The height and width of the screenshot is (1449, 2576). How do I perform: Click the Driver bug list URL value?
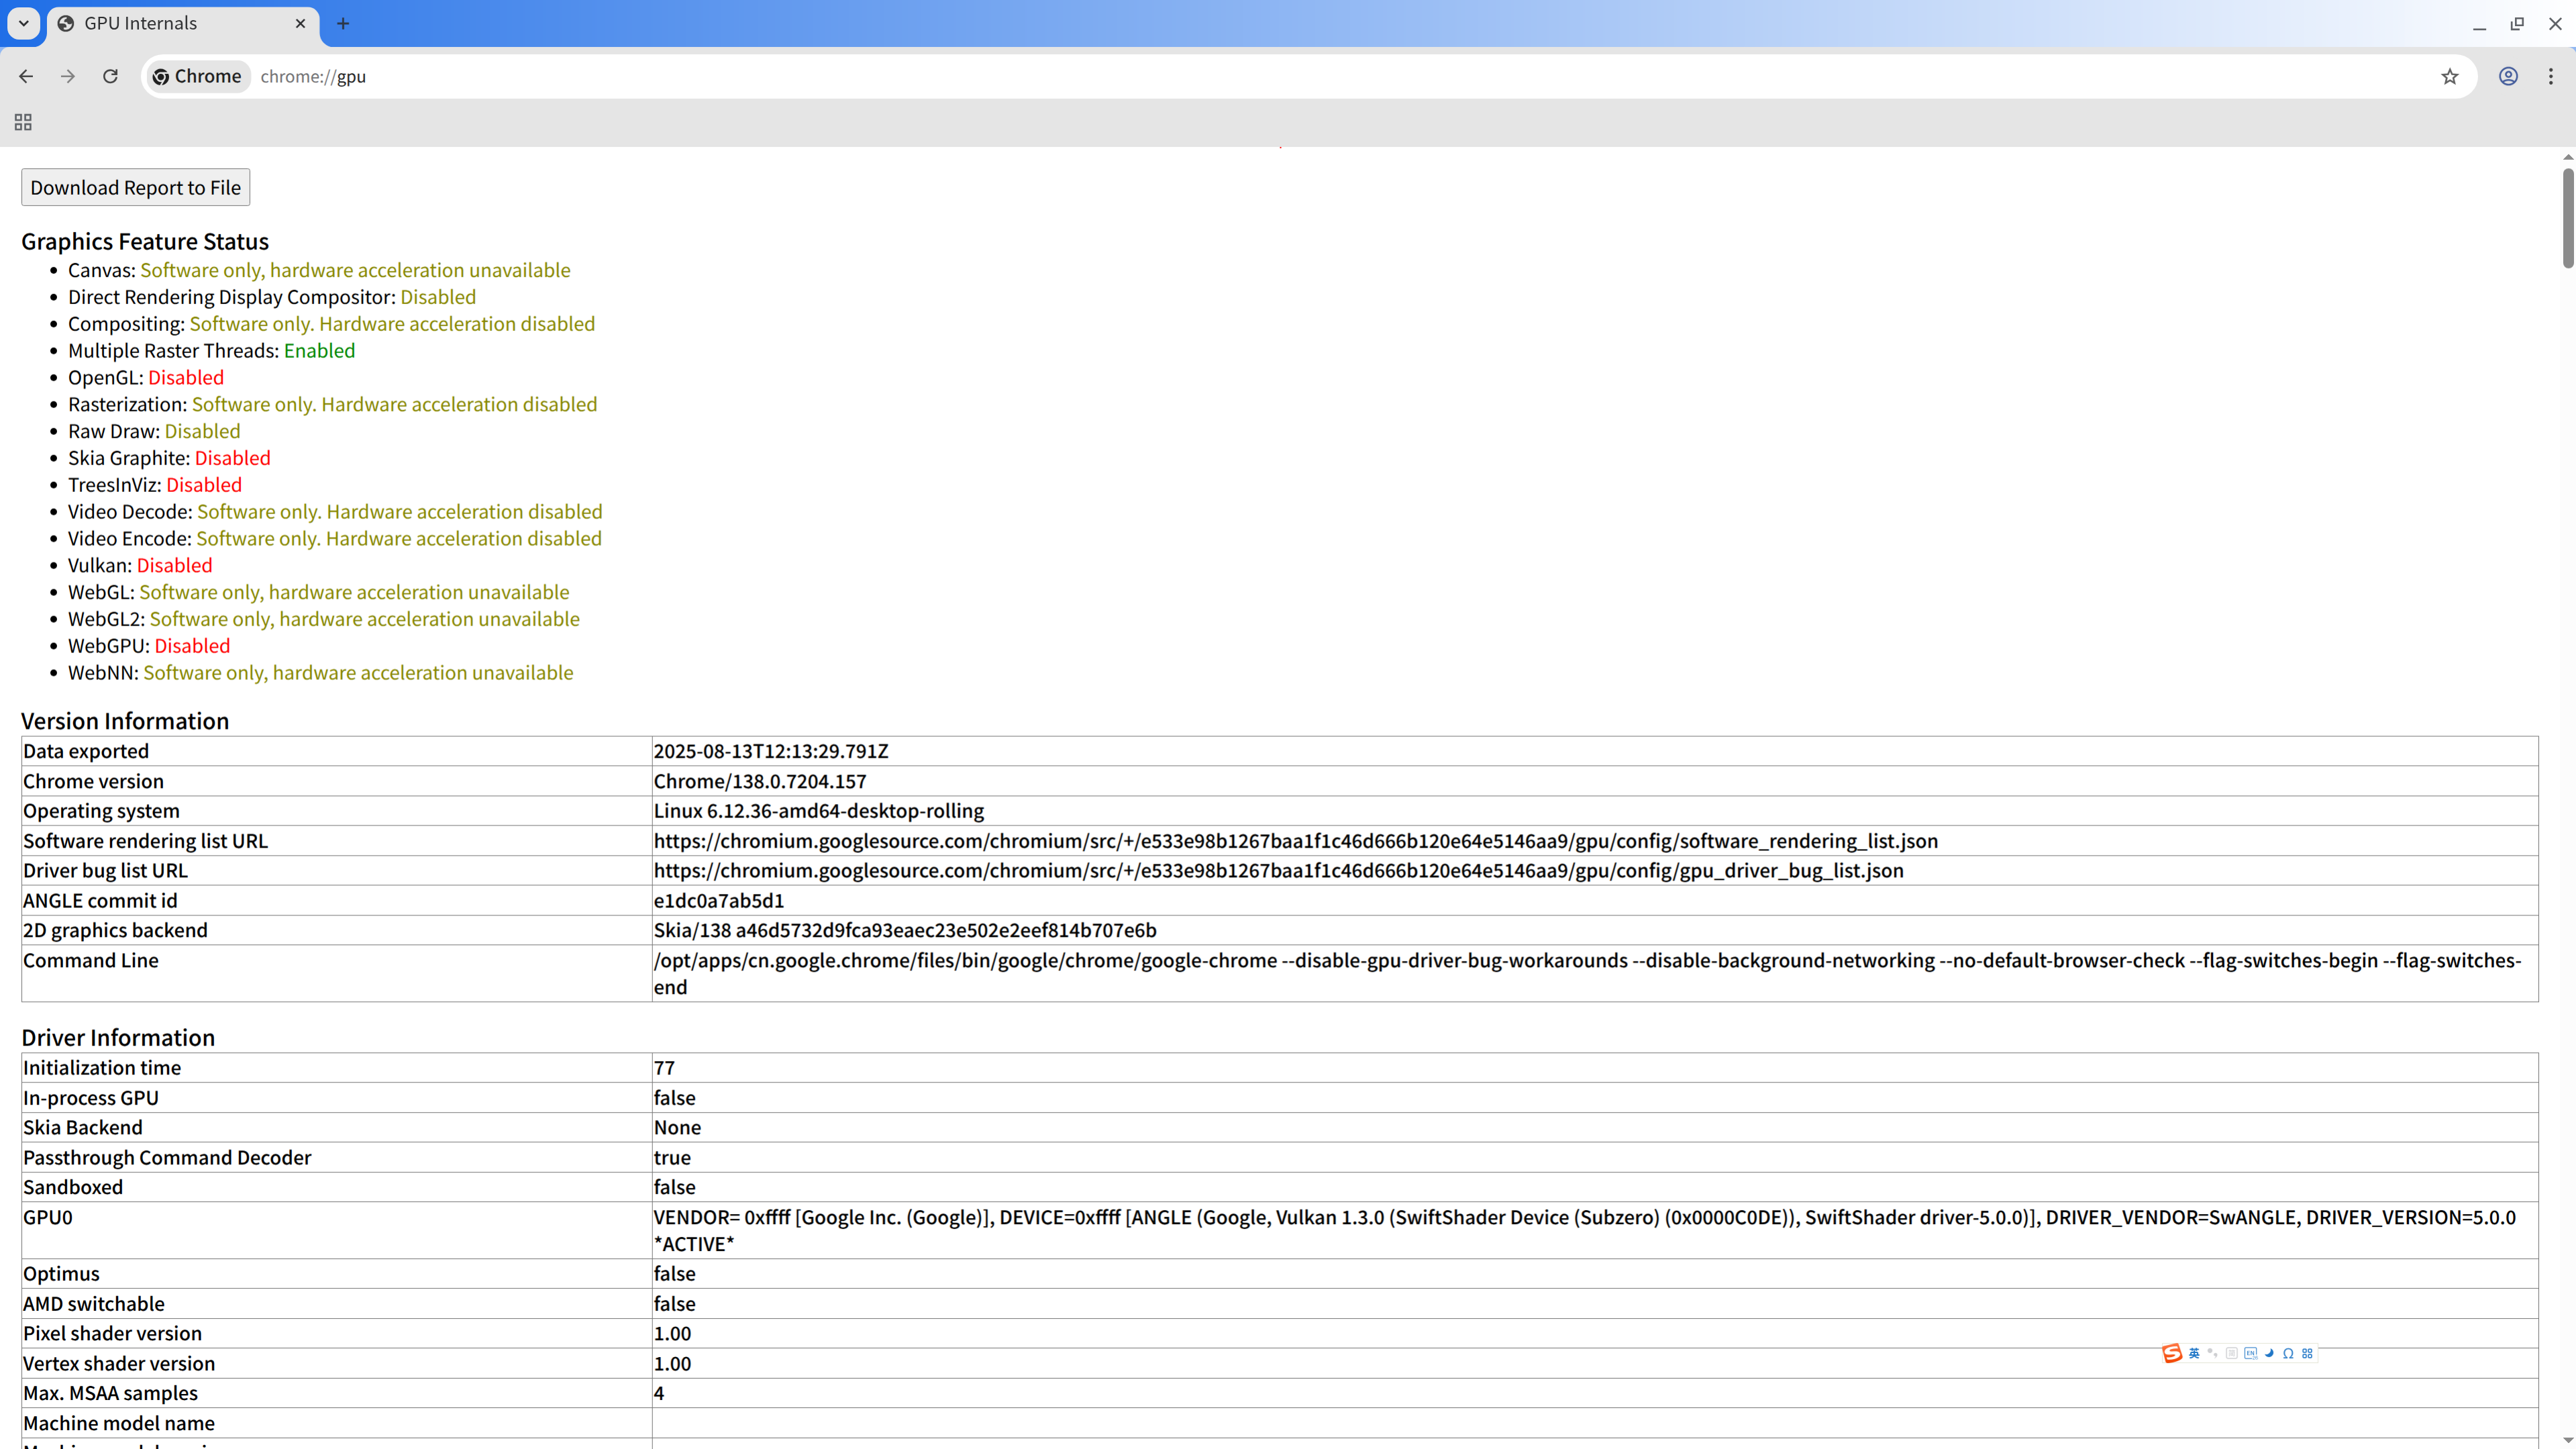coord(1278,870)
